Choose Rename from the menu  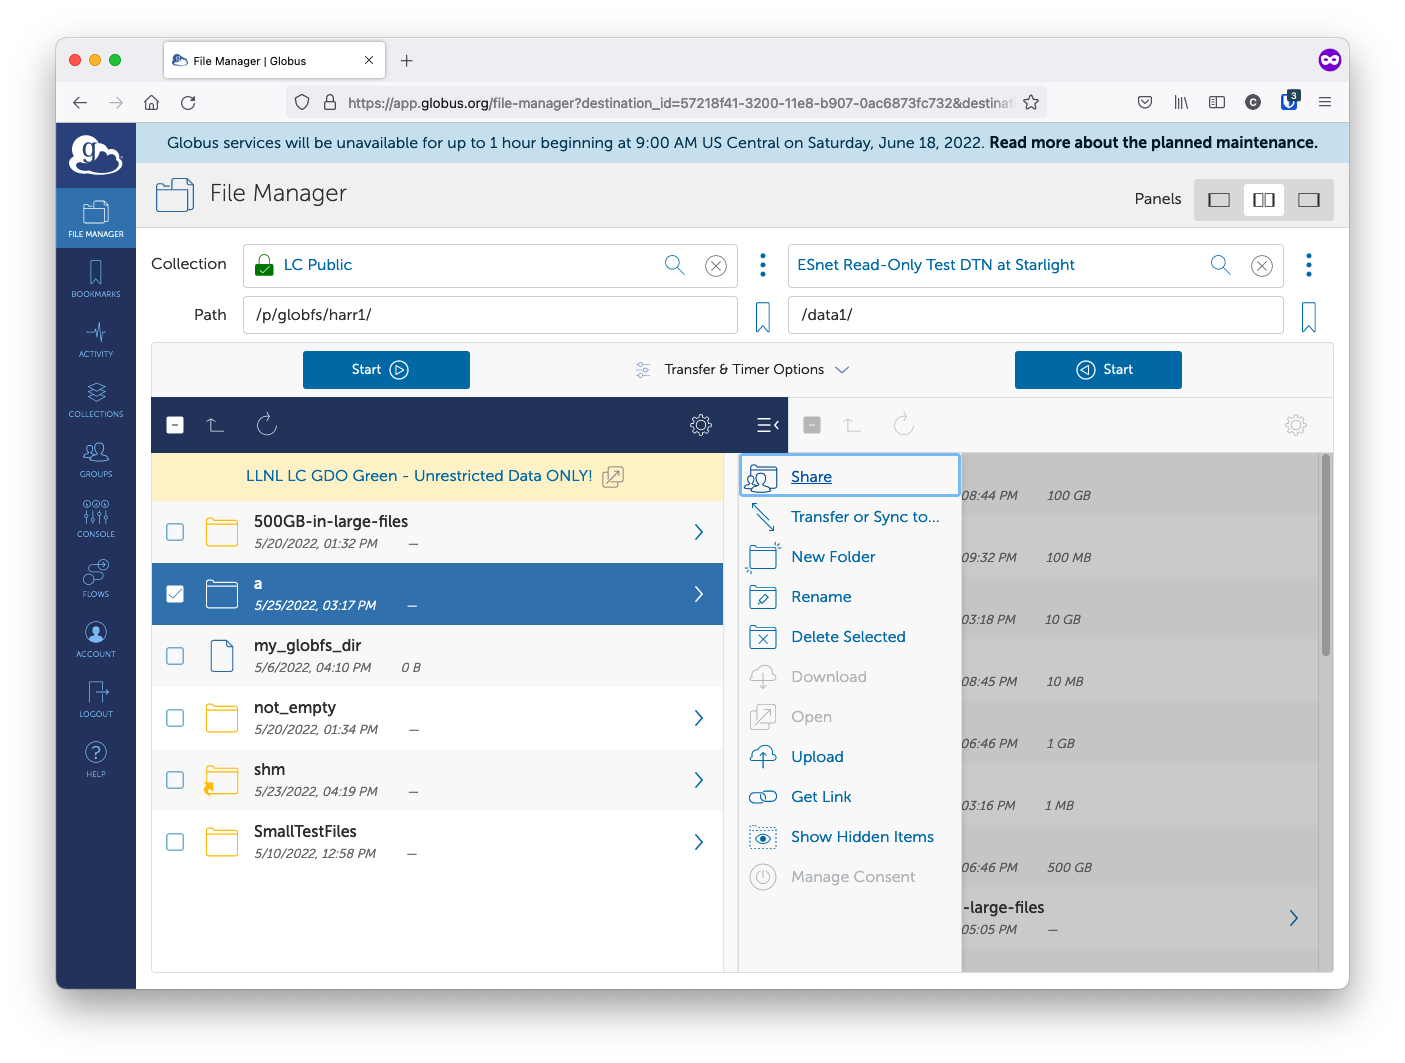click(x=850, y=597)
